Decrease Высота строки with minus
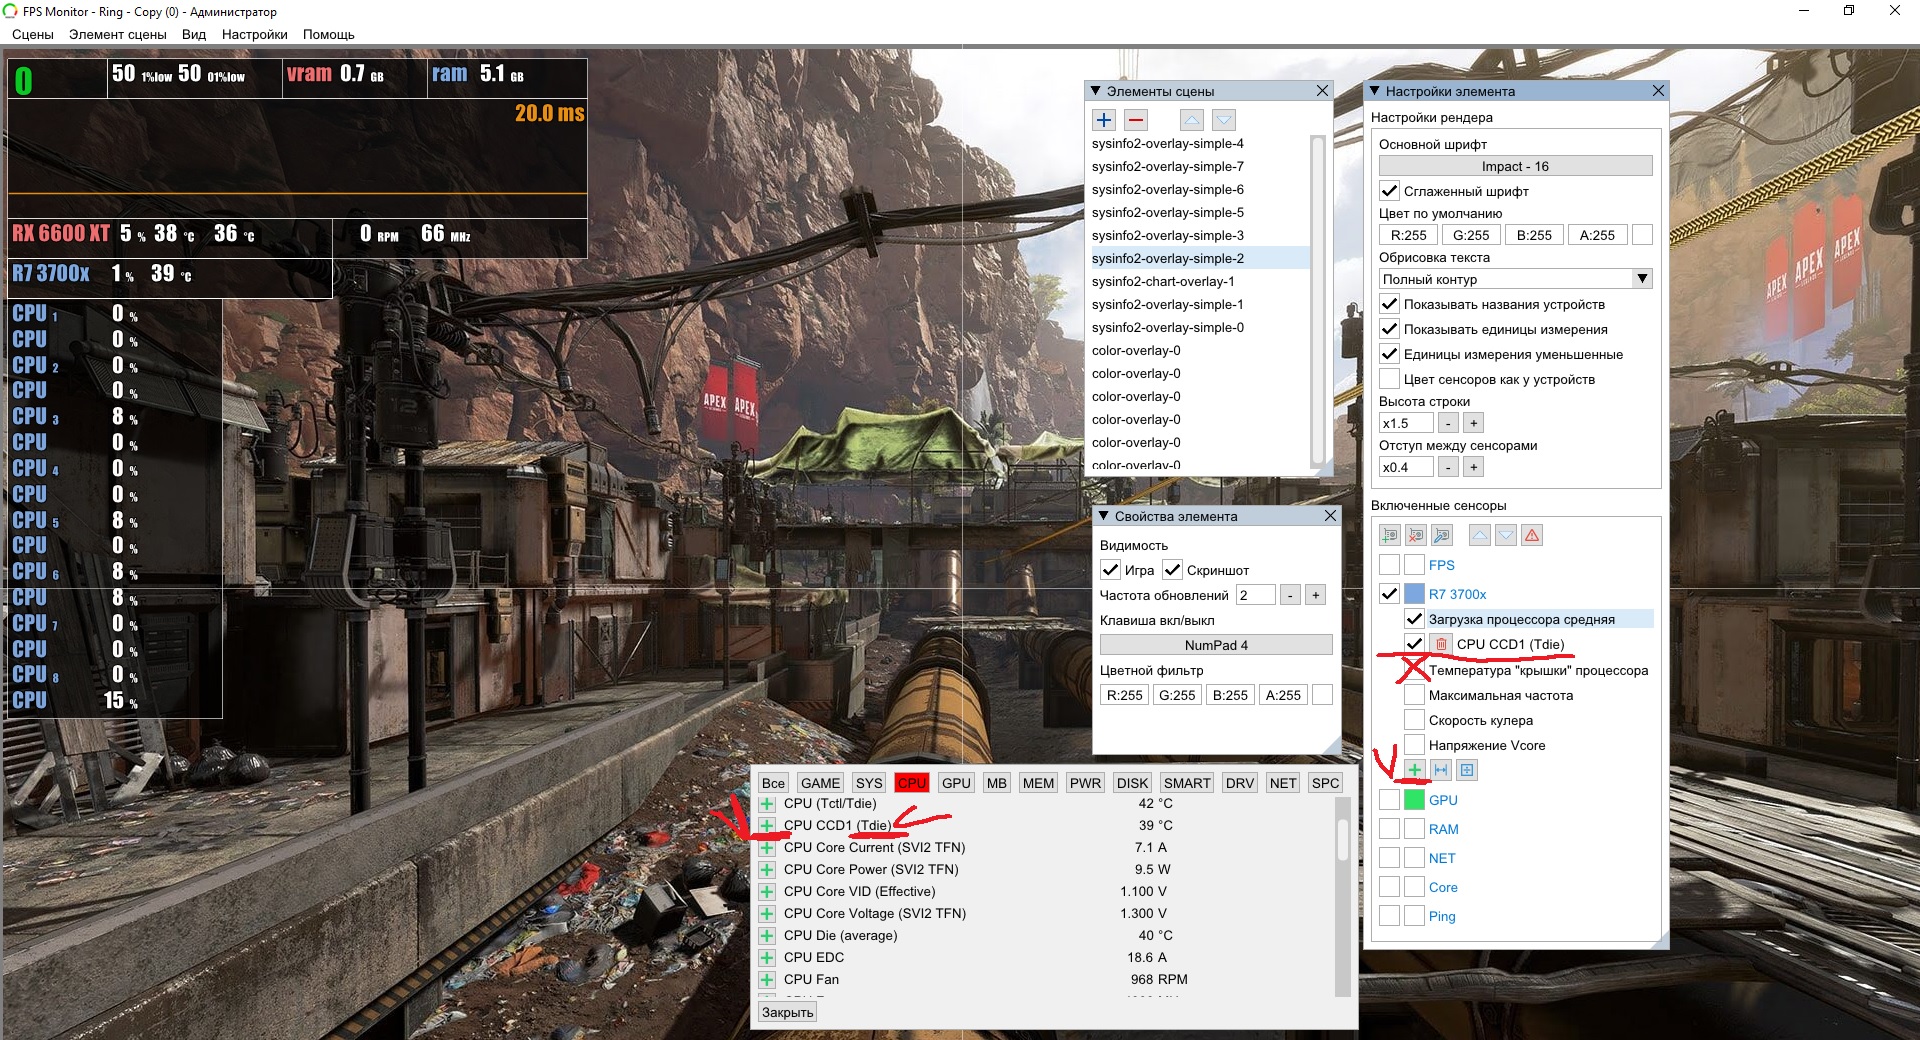Image resolution: width=1920 pixels, height=1040 pixels. pos(1448,423)
